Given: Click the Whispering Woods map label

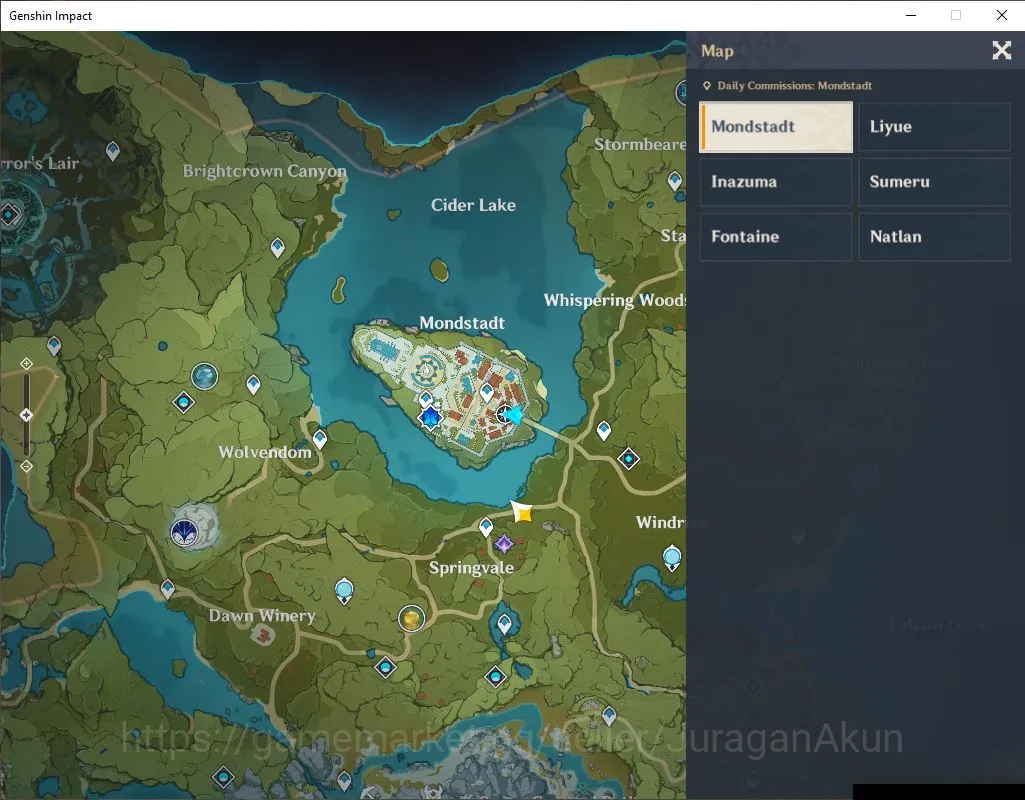Looking at the screenshot, I should 614,300.
